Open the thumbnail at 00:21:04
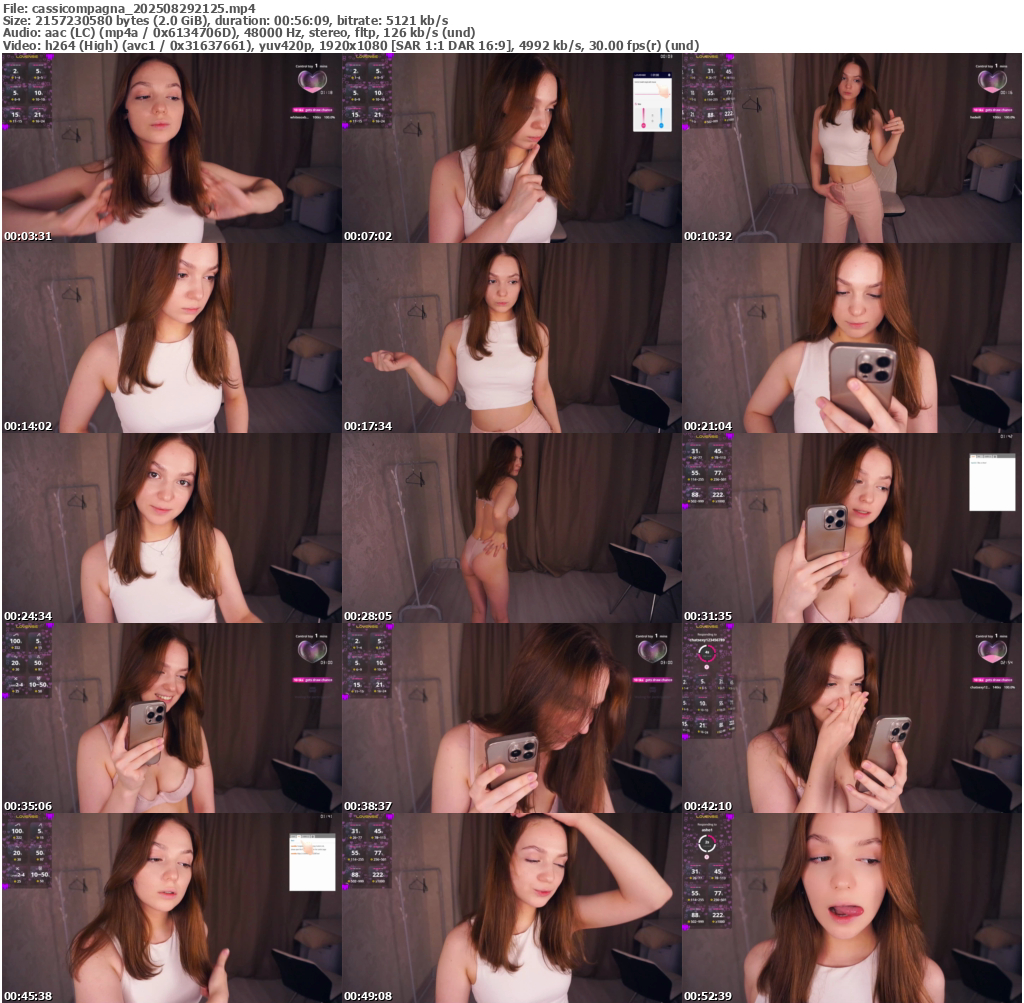Screen dimensions: 1024x1003 (851, 338)
